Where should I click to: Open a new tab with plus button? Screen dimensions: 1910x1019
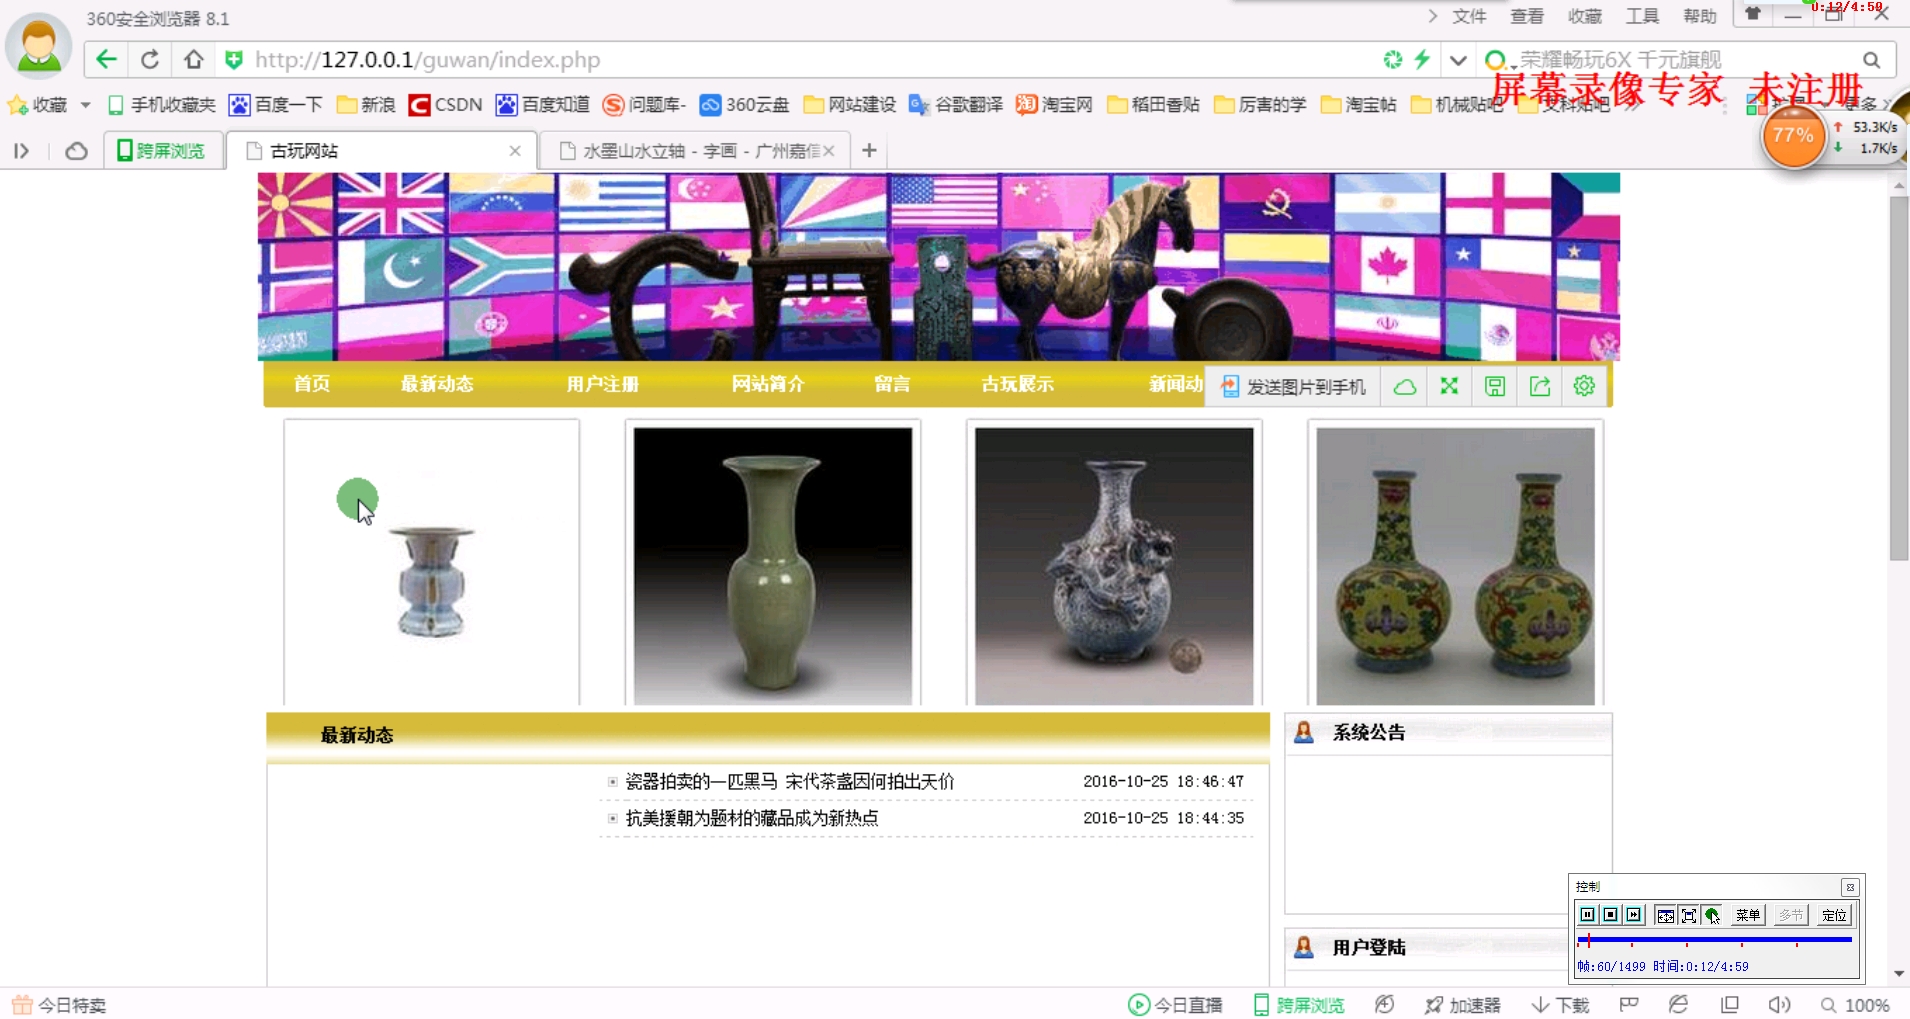pos(869,151)
